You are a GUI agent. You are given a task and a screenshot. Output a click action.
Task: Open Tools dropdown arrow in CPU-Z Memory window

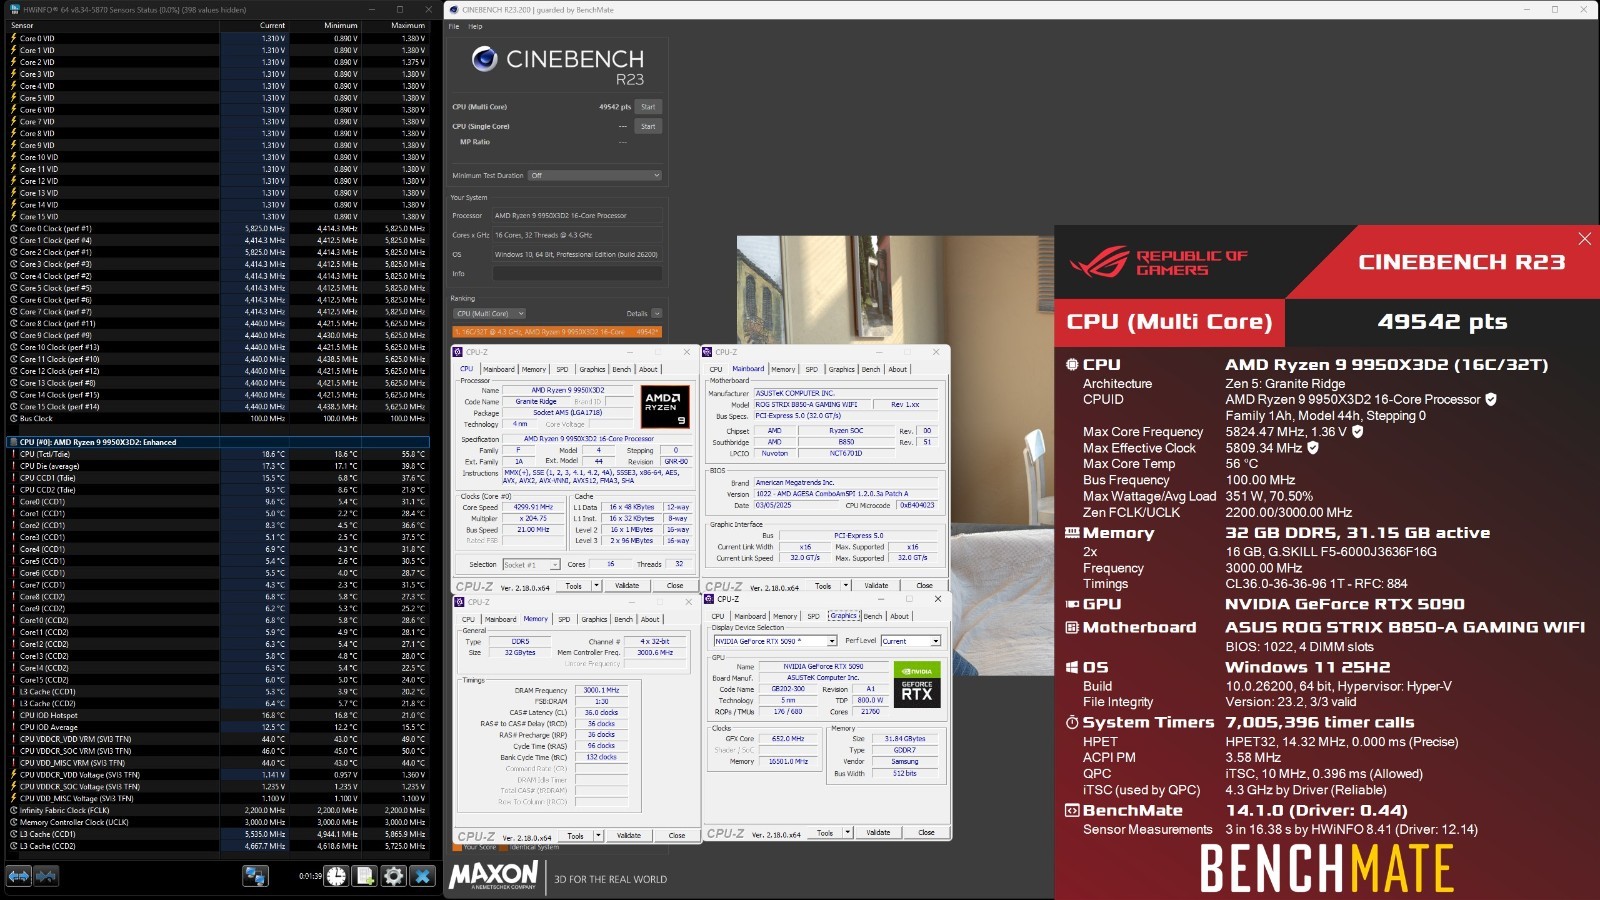(598, 835)
